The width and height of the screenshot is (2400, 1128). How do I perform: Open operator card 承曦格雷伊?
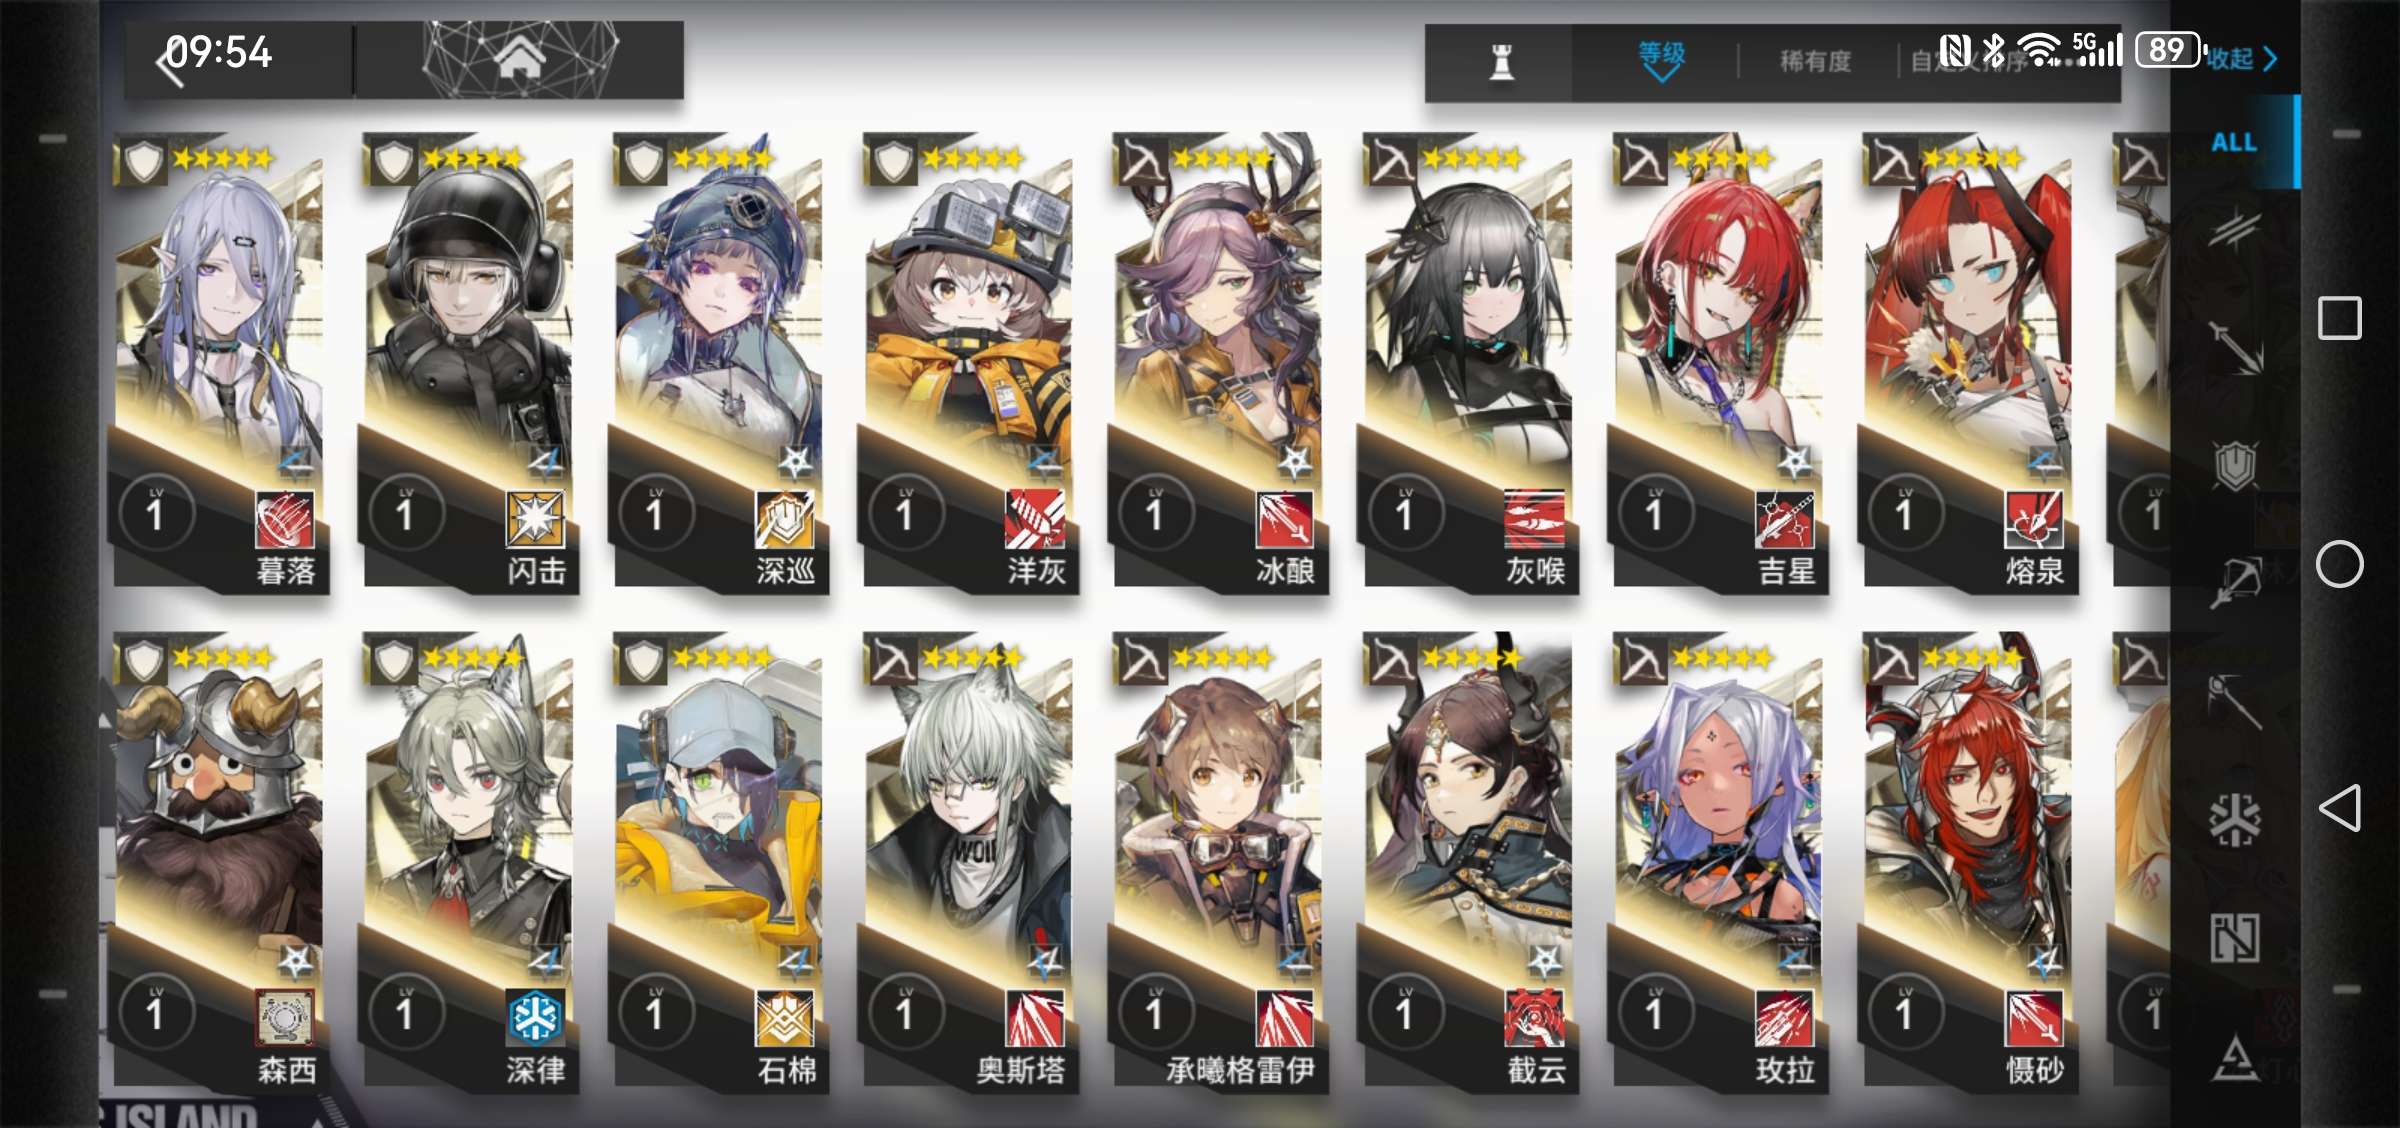click(1219, 862)
